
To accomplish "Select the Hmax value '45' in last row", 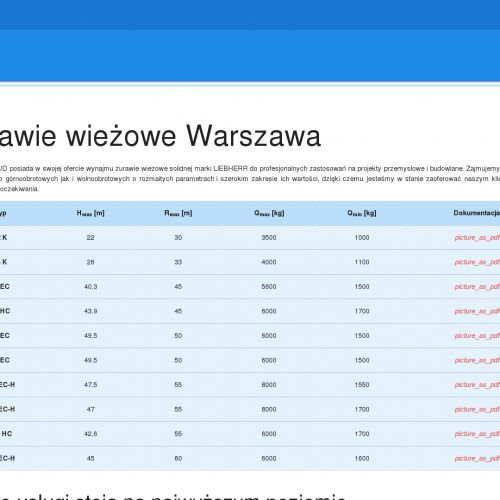I will pyautogui.click(x=90, y=459).
